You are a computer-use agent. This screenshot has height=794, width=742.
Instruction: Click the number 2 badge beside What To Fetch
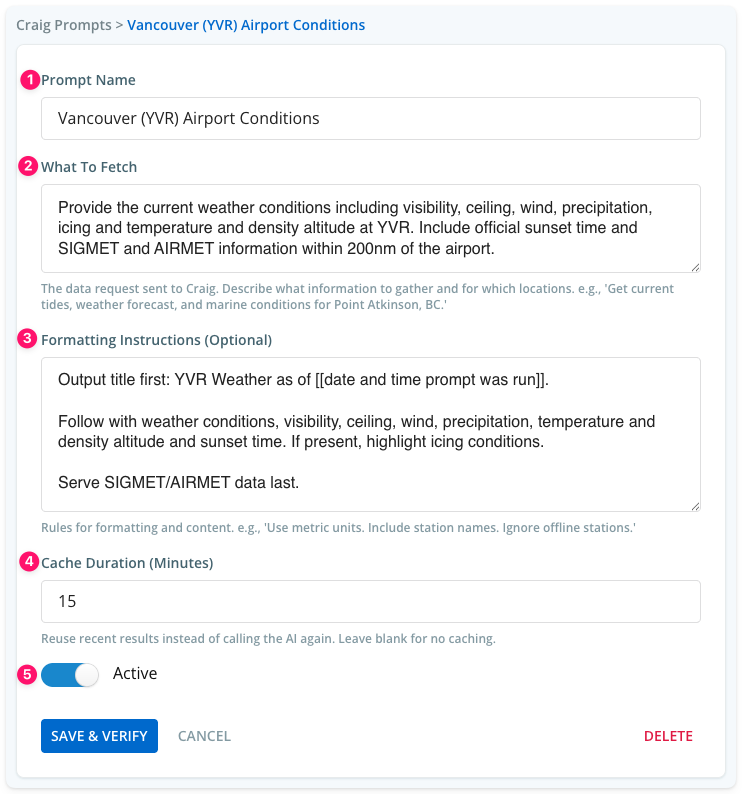pyautogui.click(x=28, y=166)
